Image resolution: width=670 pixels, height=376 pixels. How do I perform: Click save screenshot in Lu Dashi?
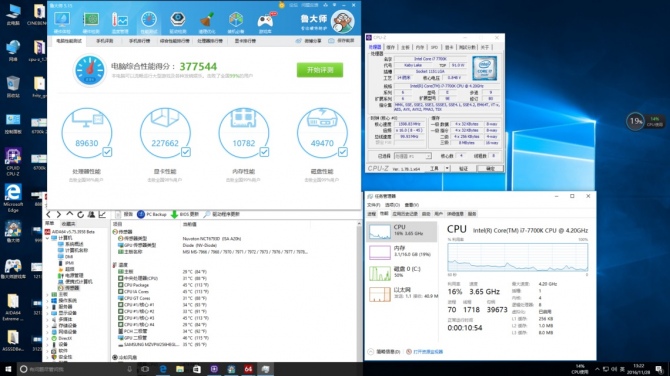341,41
